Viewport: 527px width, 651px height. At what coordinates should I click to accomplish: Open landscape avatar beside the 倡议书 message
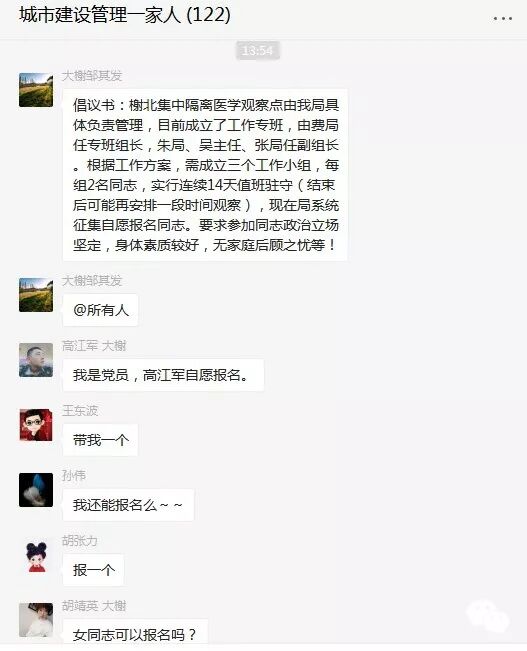point(36,90)
